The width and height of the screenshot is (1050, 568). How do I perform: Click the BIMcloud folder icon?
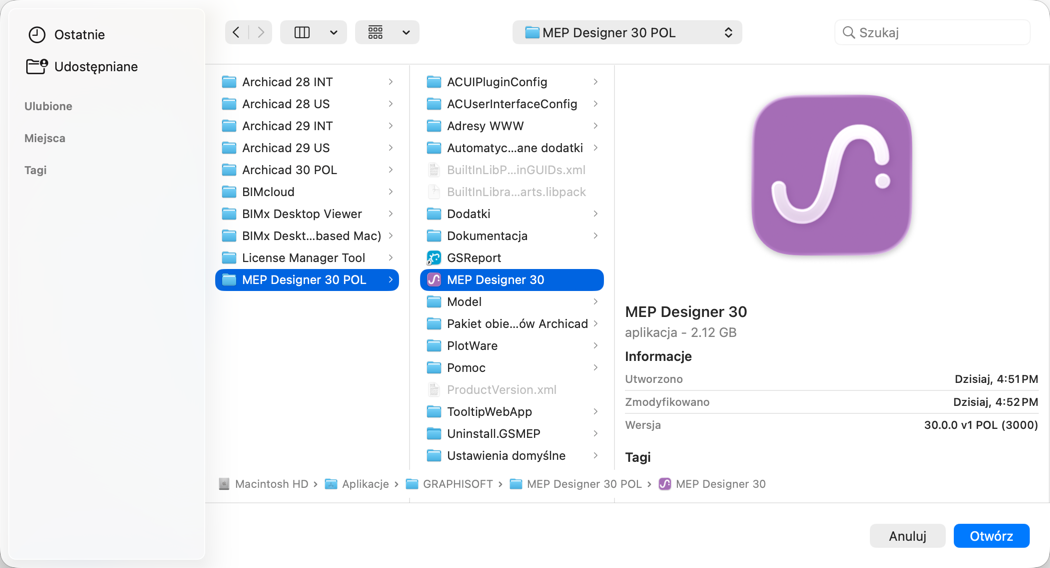(x=229, y=192)
